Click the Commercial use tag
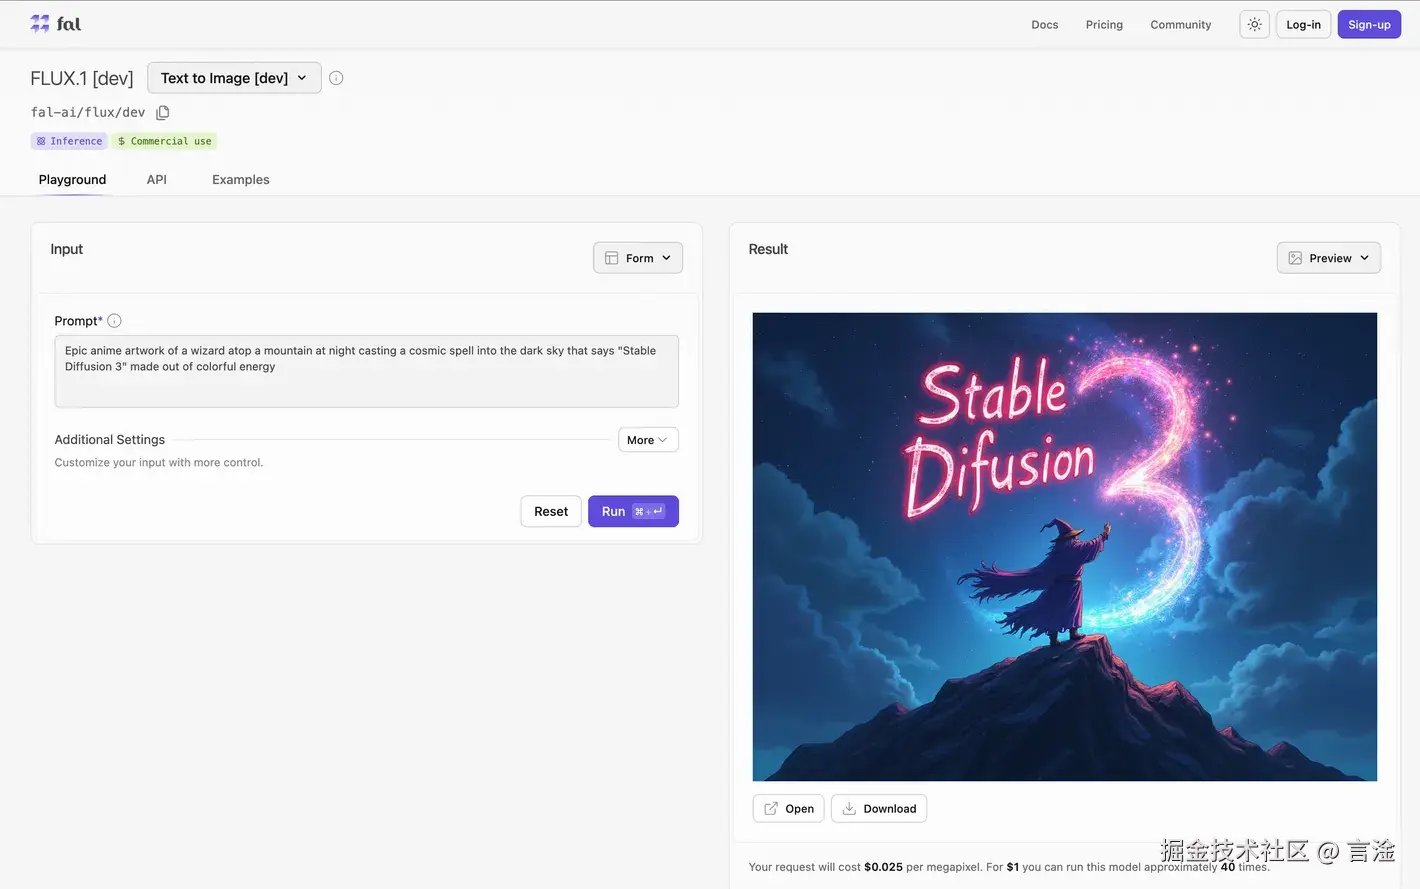1420x889 pixels. (164, 141)
